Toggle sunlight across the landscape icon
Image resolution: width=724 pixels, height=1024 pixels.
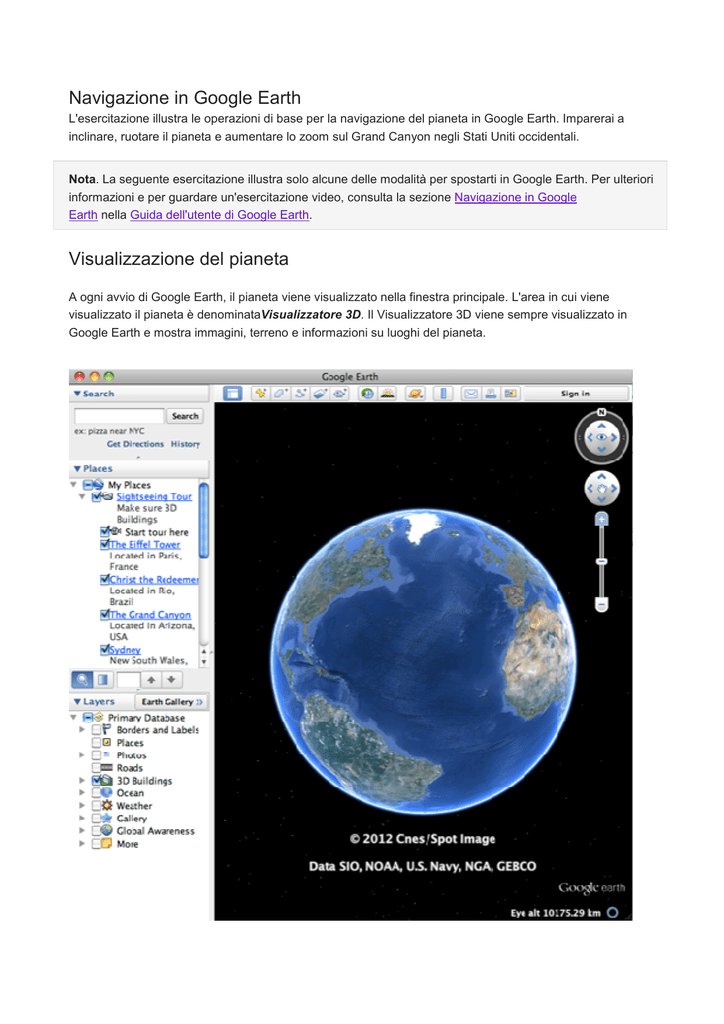[388, 393]
